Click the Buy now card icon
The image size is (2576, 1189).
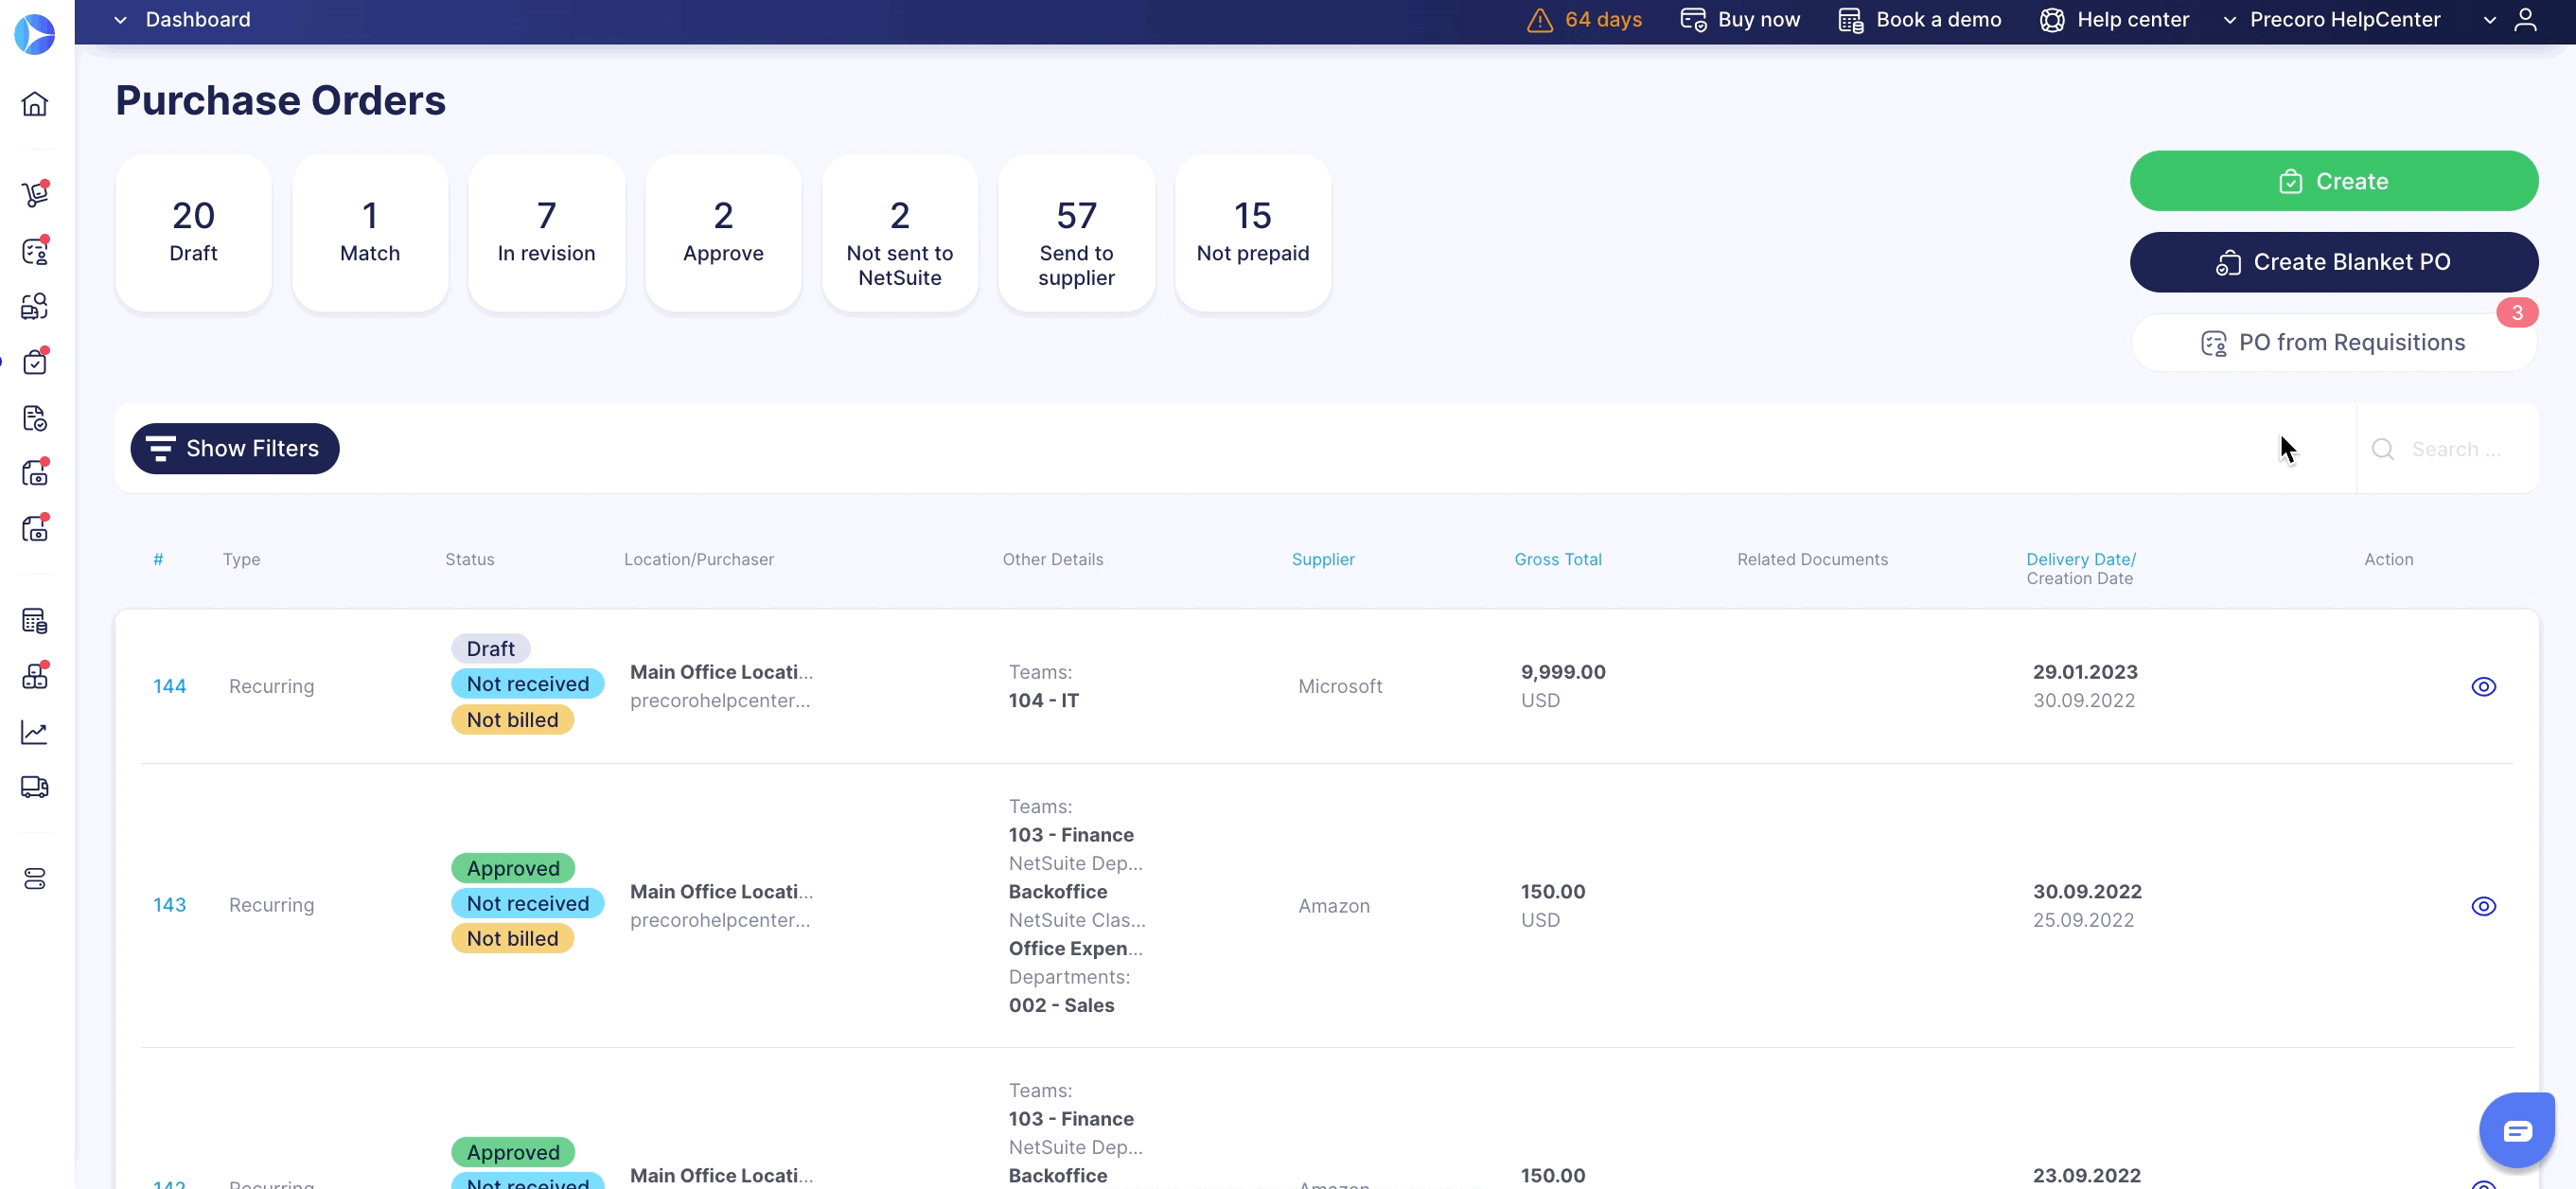pyautogui.click(x=1693, y=20)
